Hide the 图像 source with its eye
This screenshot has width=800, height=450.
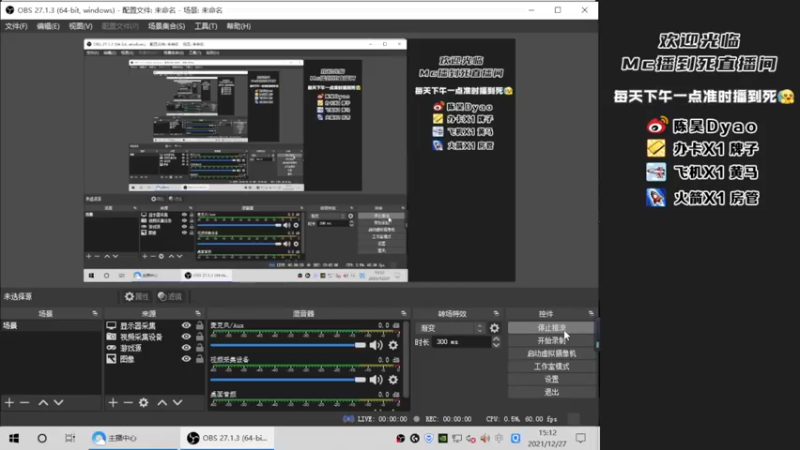tap(186, 359)
